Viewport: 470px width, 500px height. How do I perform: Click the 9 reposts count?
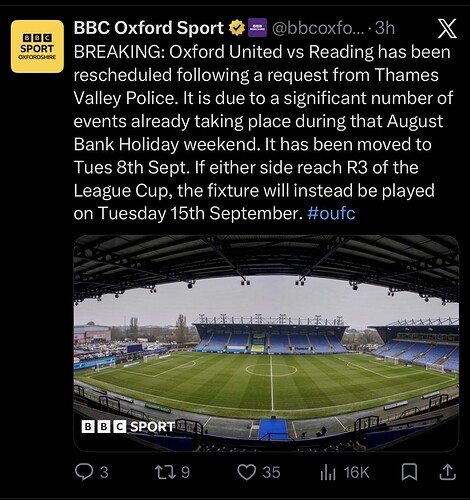pyautogui.click(x=185, y=472)
